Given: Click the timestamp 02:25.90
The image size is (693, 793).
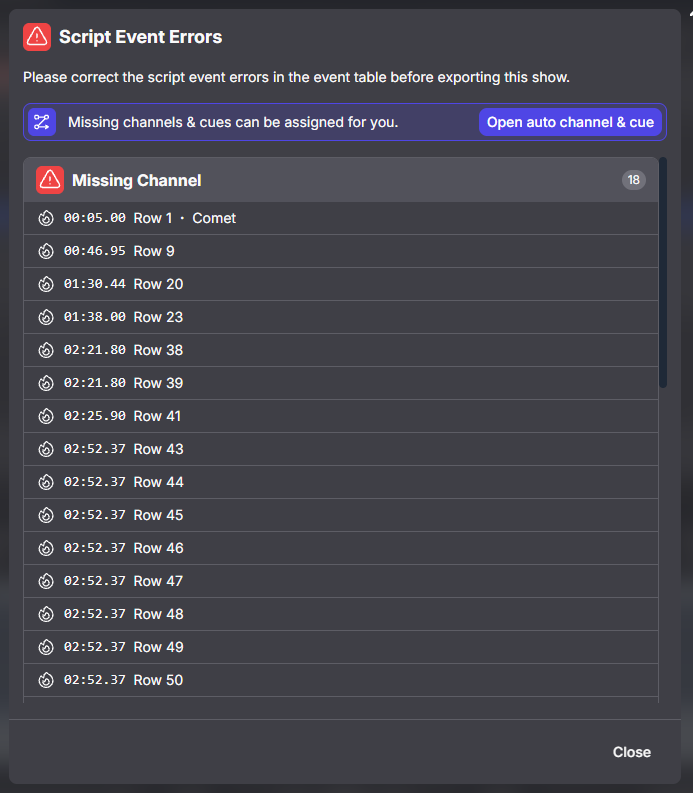Looking at the screenshot, I should [95, 416].
